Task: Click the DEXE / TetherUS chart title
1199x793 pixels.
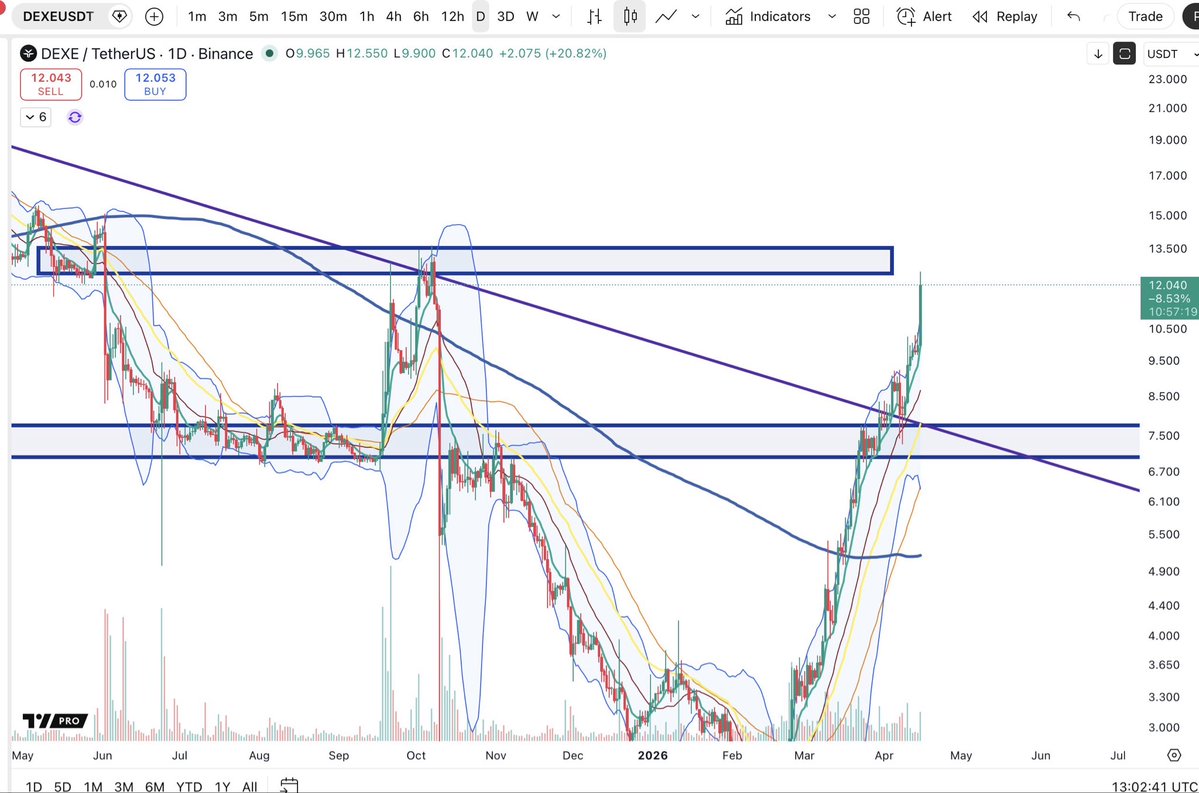Action: (x=147, y=54)
